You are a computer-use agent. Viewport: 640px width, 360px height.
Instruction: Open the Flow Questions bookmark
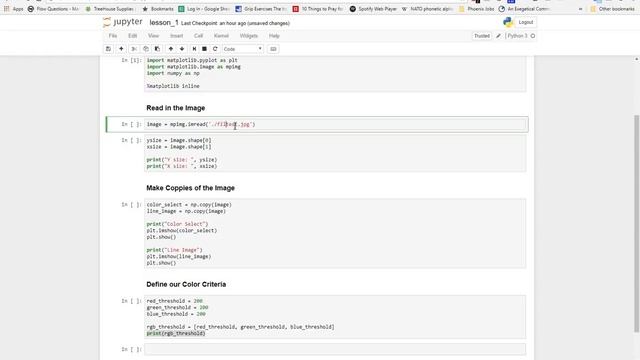coord(53,9)
